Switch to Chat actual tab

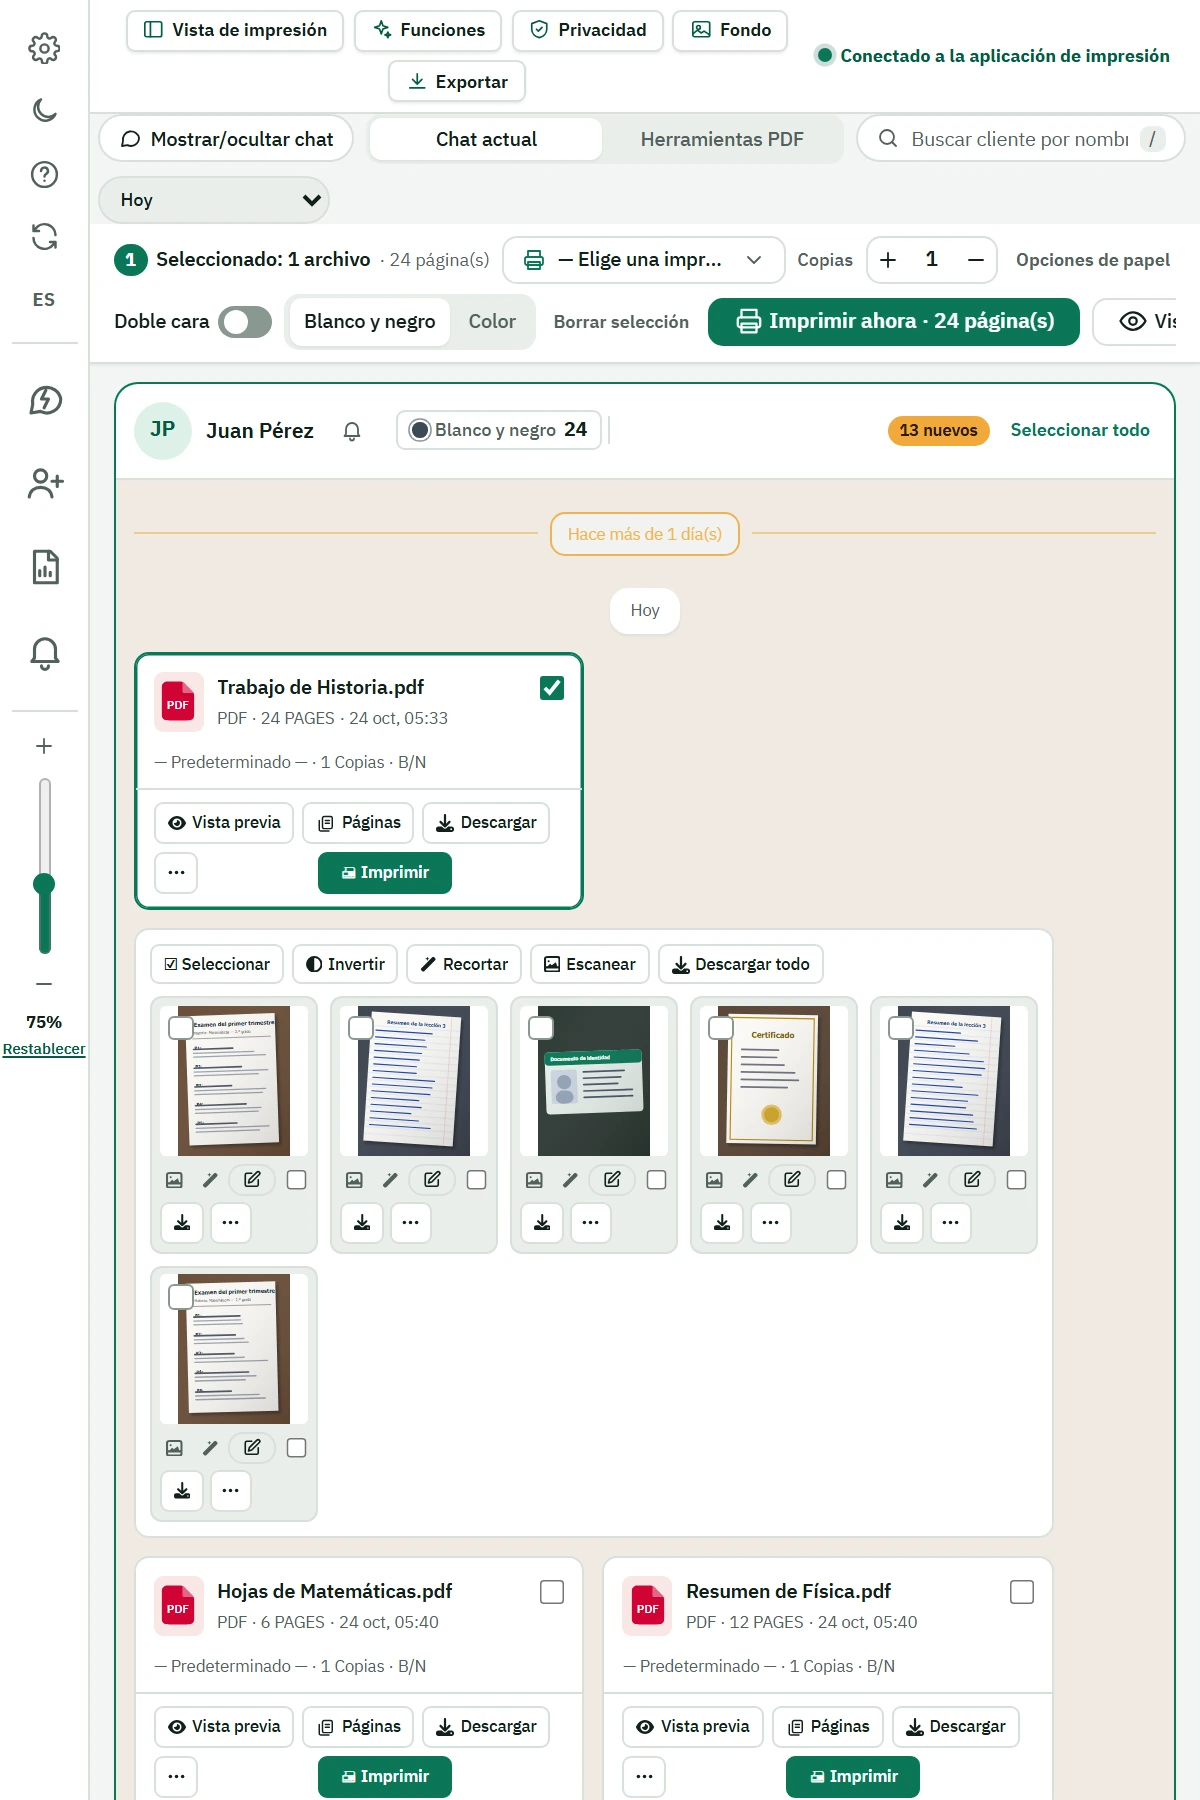click(486, 139)
